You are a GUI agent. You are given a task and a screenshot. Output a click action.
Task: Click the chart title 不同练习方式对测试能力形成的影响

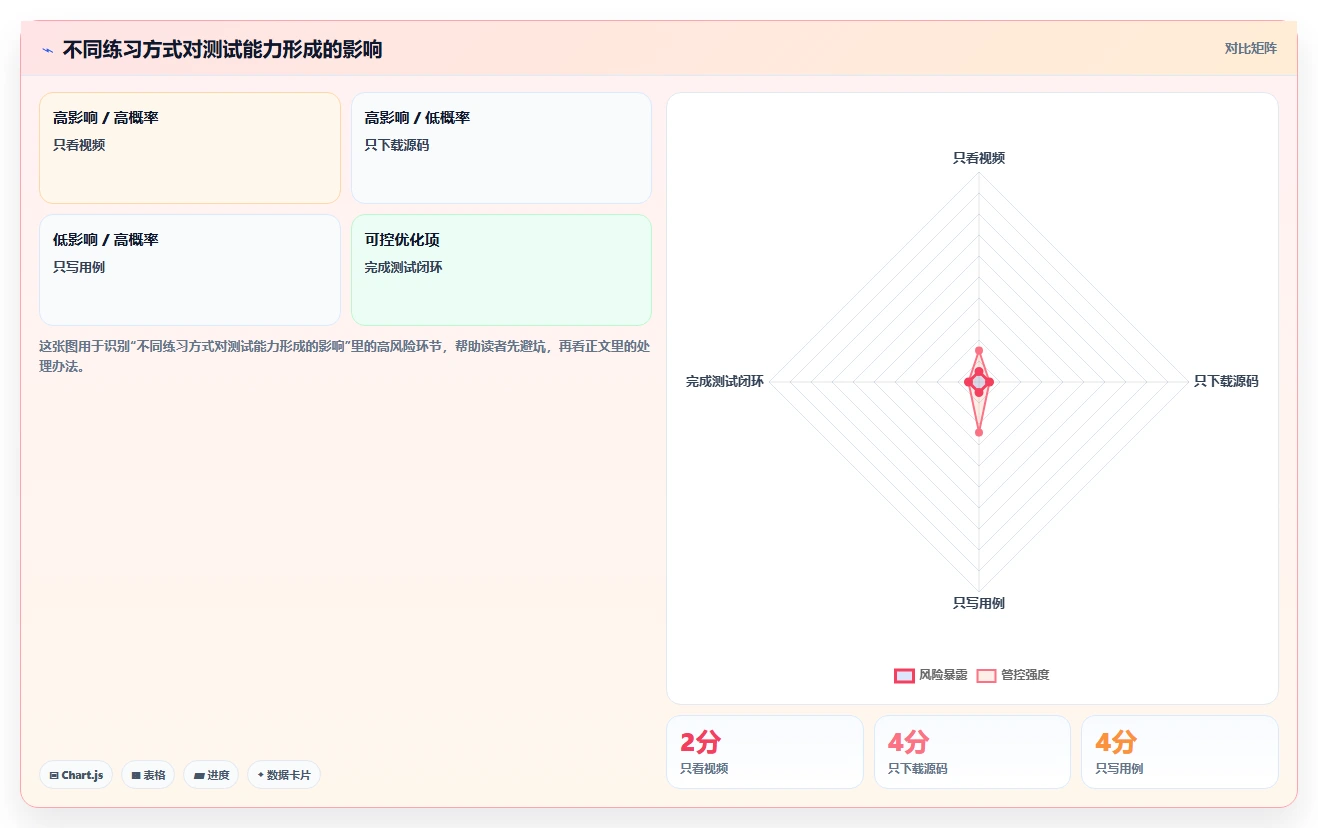(222, 50)
